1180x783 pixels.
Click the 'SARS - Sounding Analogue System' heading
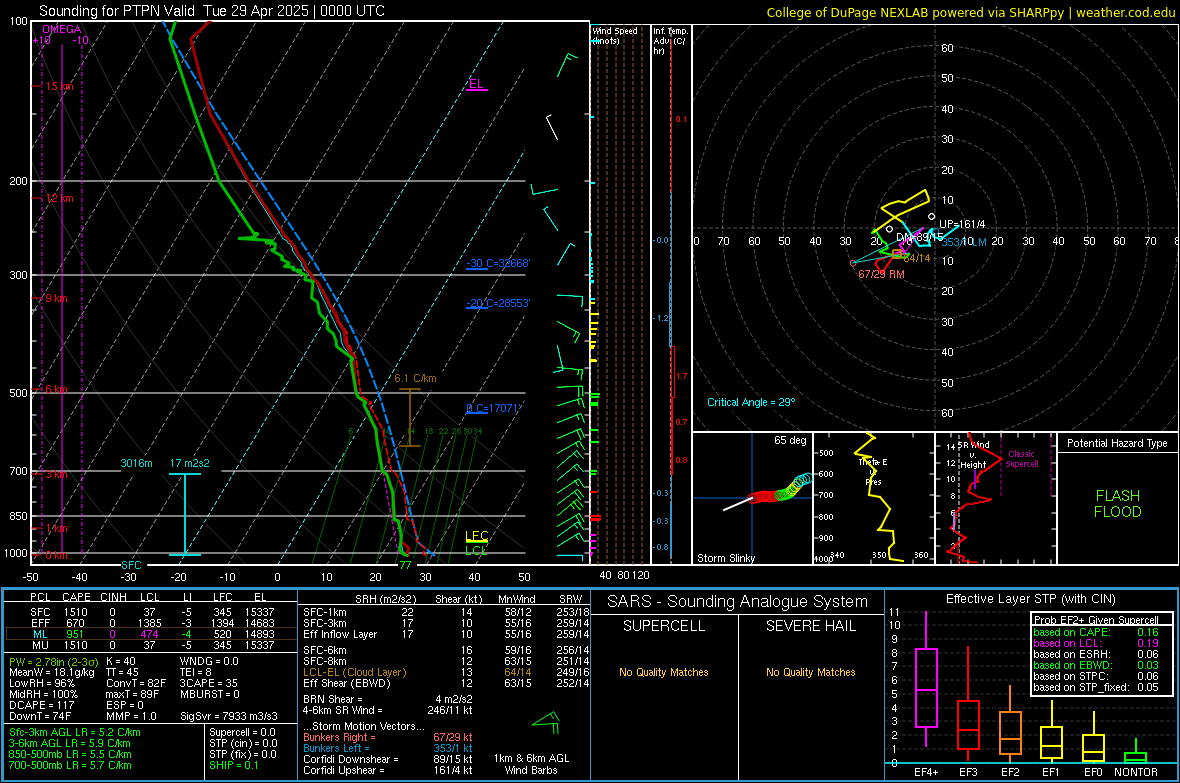point(737,602)
